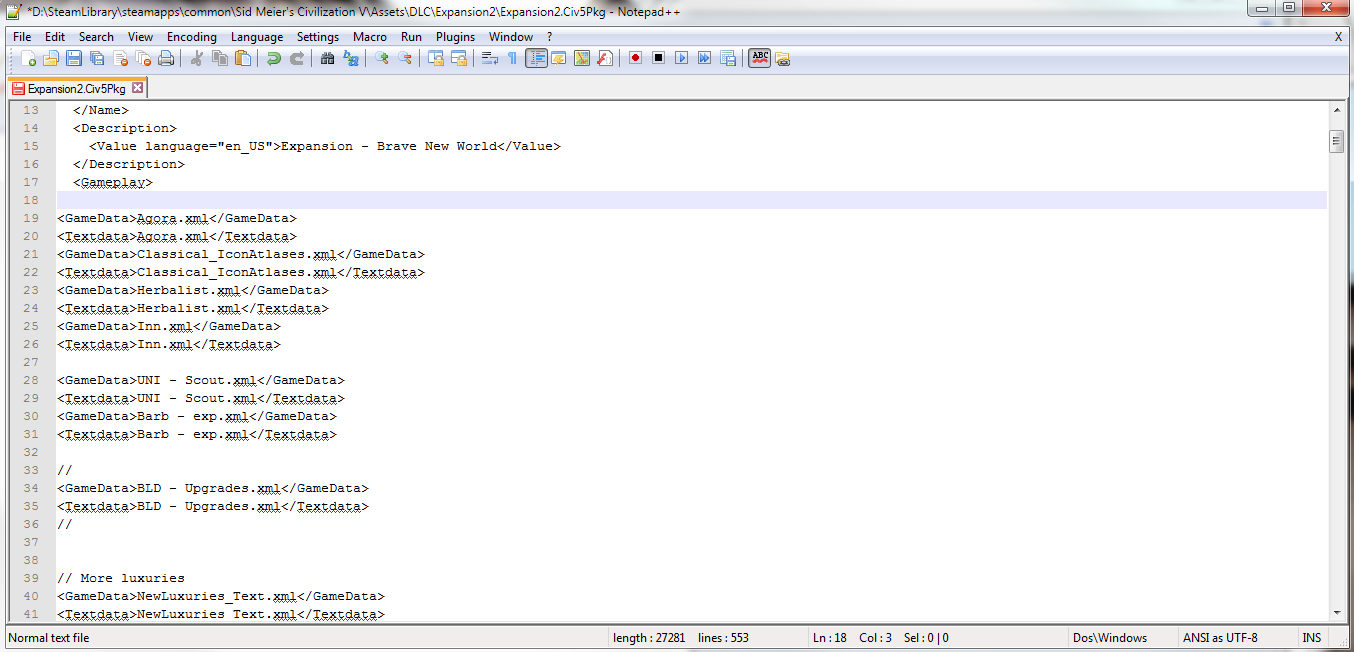Open the Macro menu

tap(370, 37)
